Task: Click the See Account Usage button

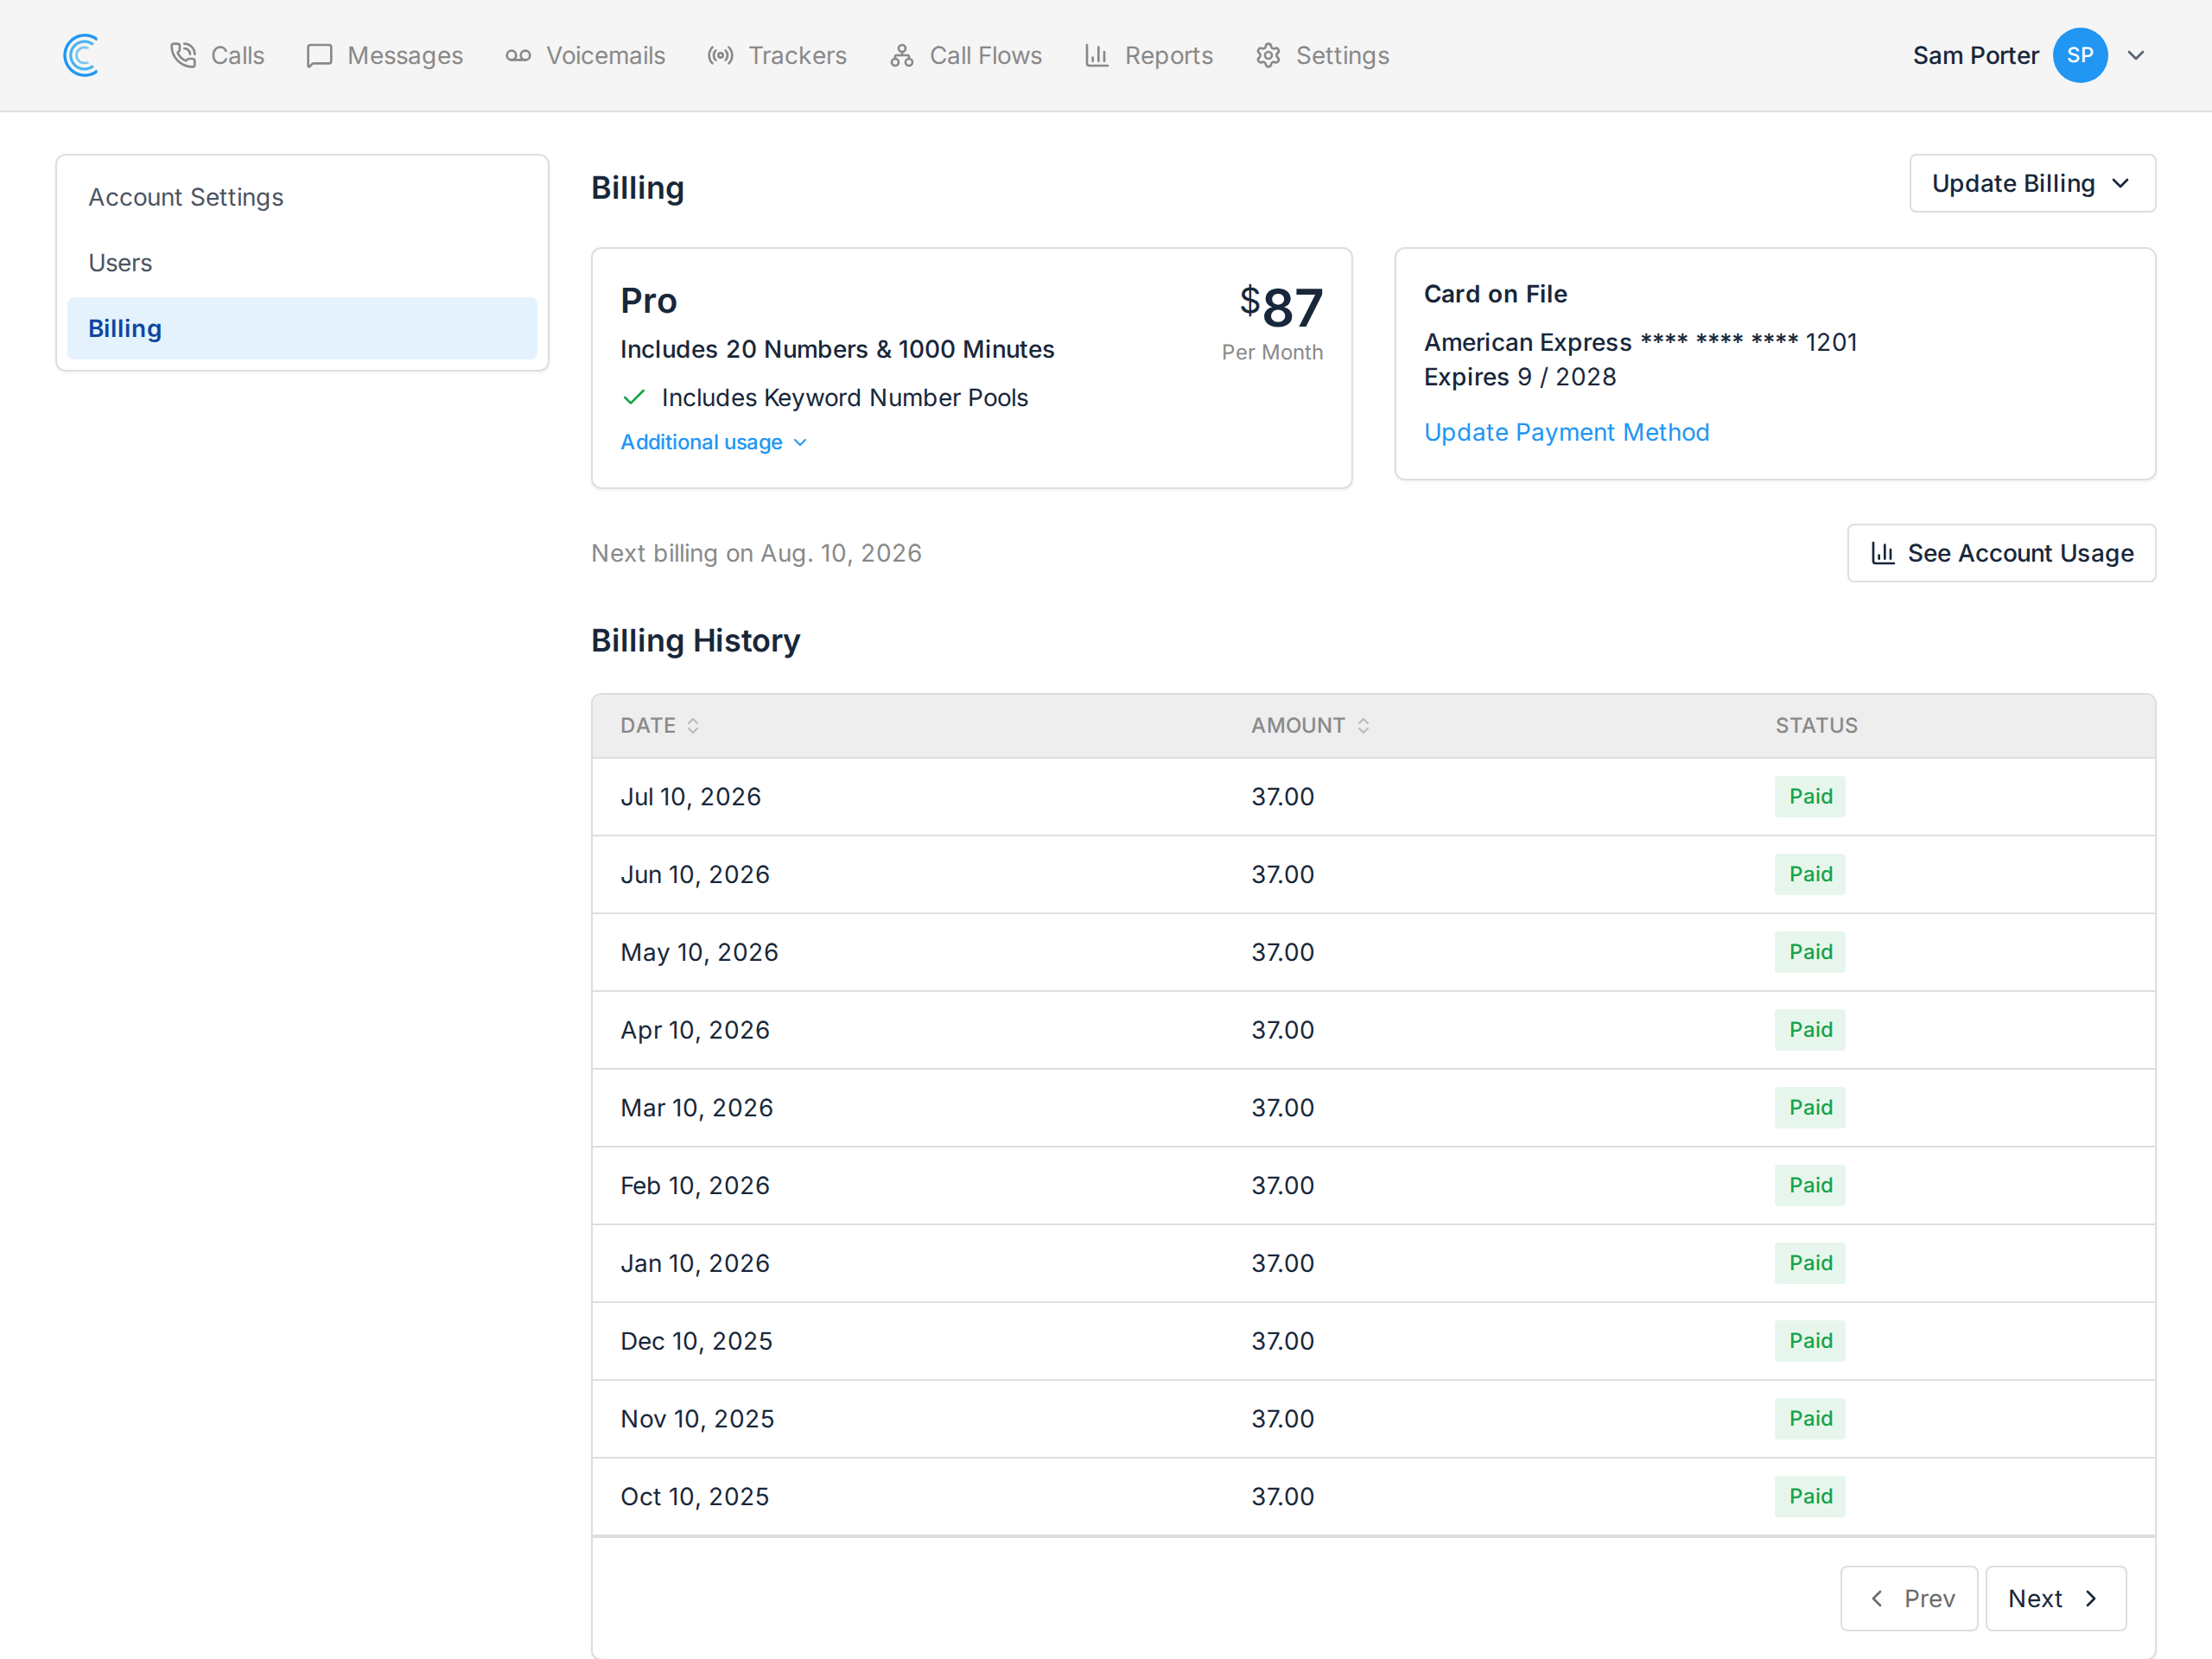Action: (2001, 553)
